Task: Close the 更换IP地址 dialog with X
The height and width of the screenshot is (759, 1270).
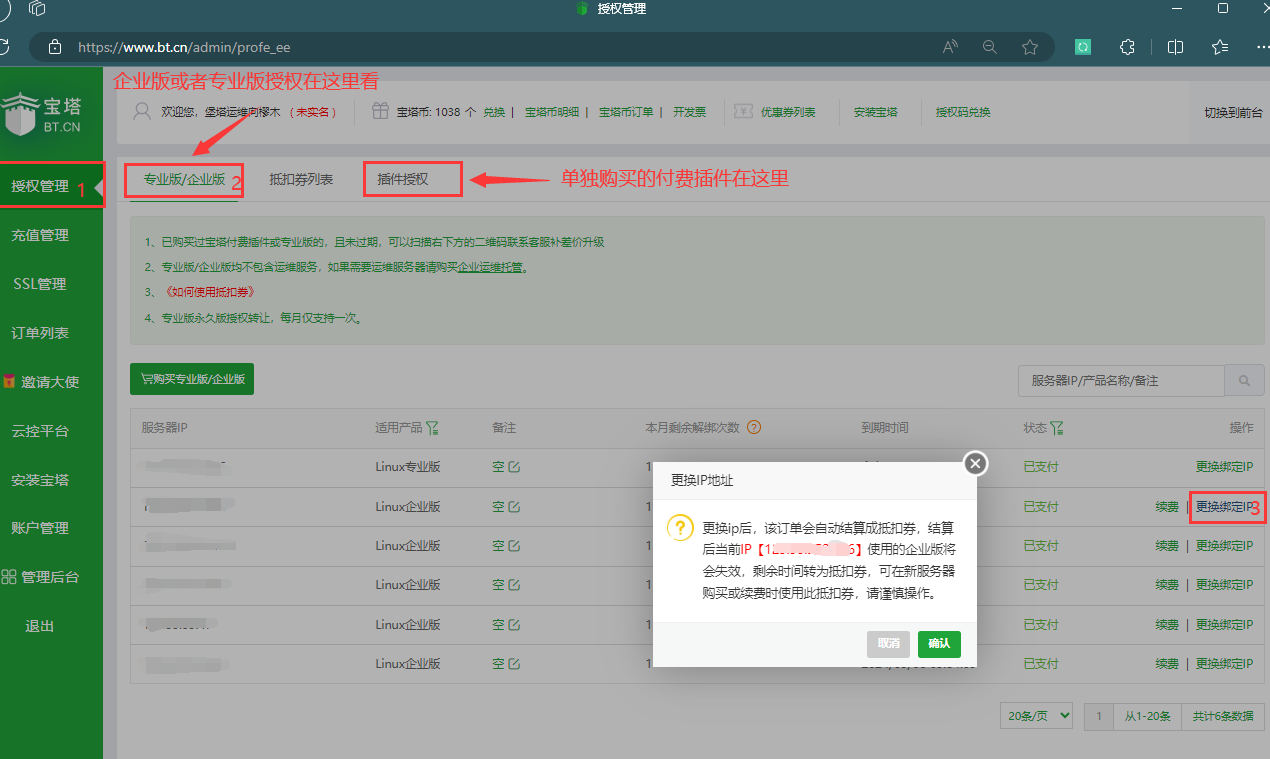Action: click(x=976, y=463)
